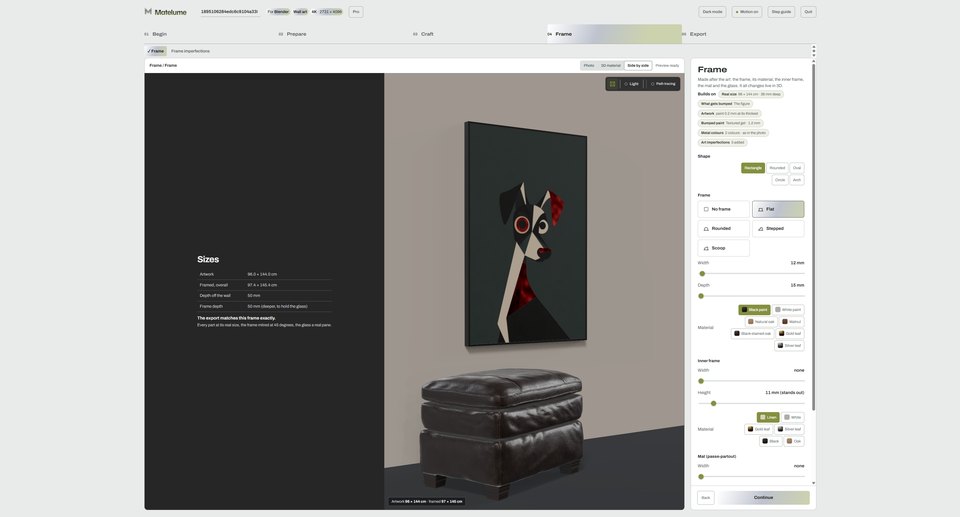The width and height of the screenshot is (960, 517).
Task: Go to the Prepare step
Action: pyautogui.click(x=345, y=34)
